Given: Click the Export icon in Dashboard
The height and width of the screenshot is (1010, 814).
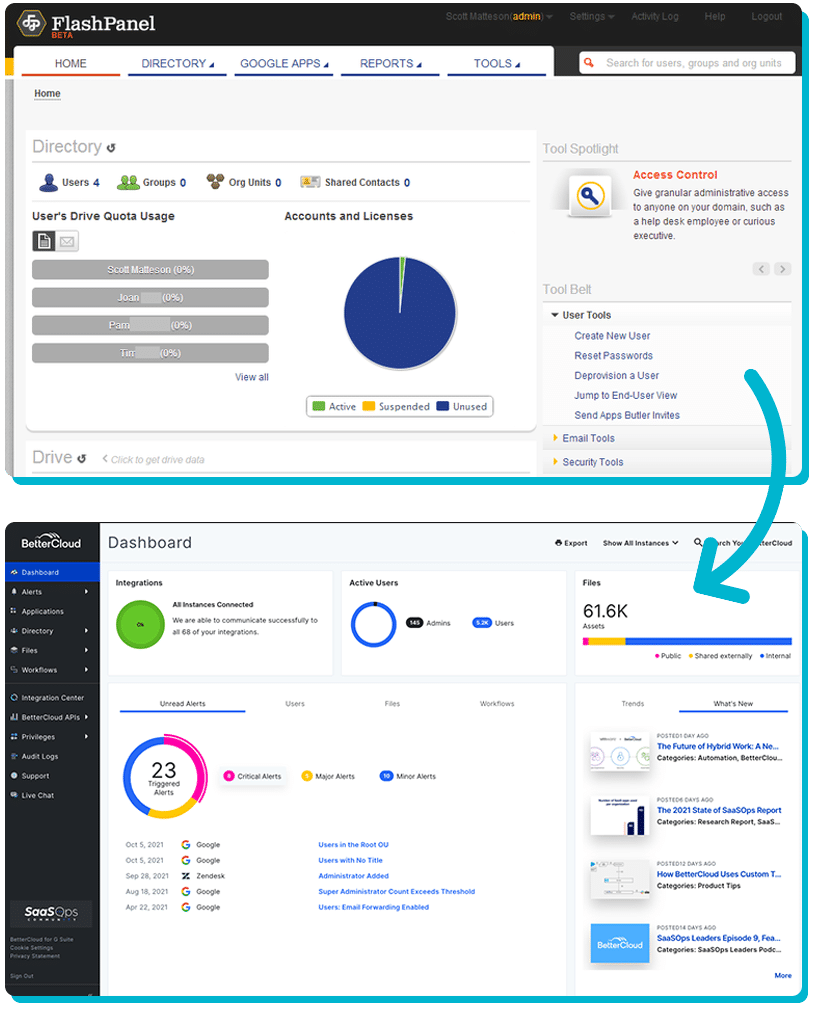Looking at the screenshot, I should [x=558, y=543].
